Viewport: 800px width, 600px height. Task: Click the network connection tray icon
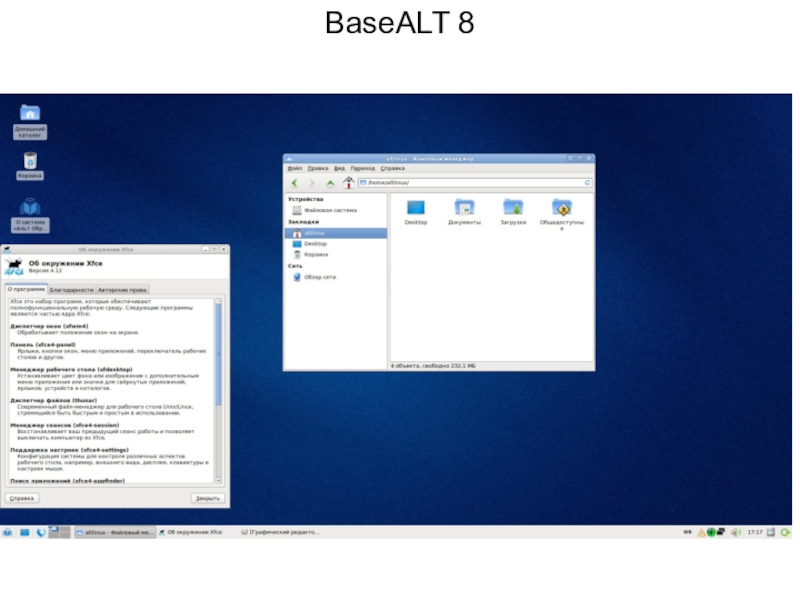point(720,532)
